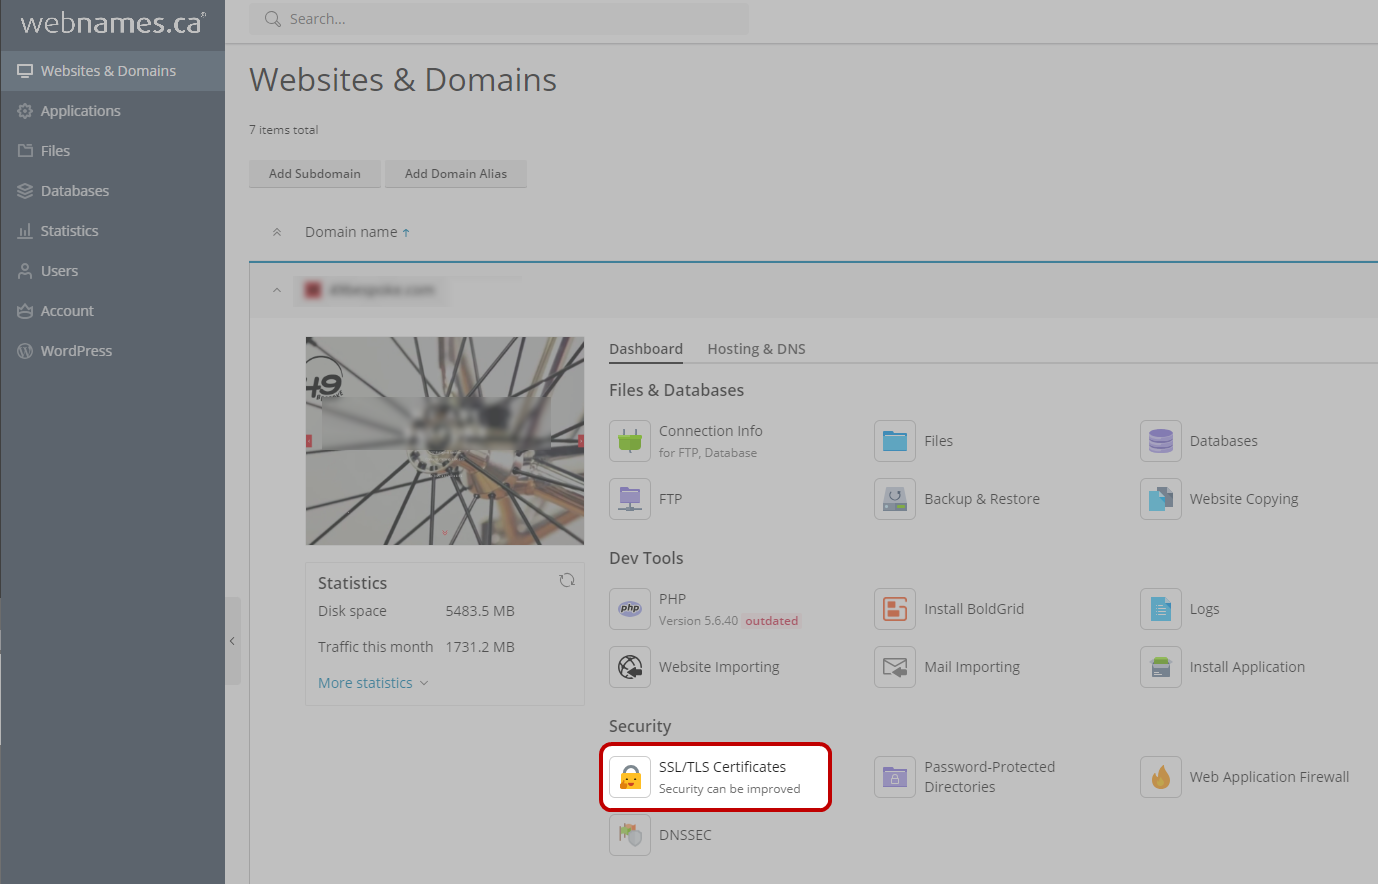The height and width of the screenshot is (884, 1378).
Task: Open the Backup & Restore icon
Action: [895, 499]
